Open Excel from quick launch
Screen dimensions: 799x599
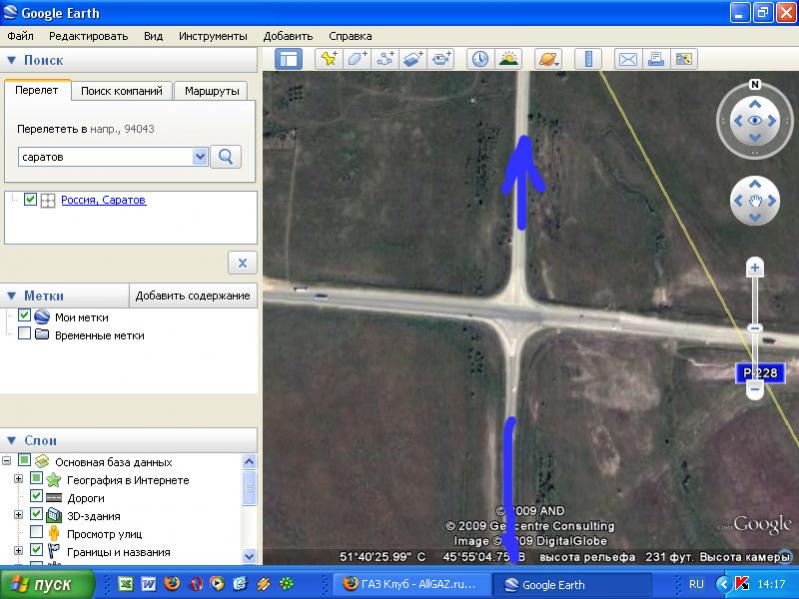[125, 584]
